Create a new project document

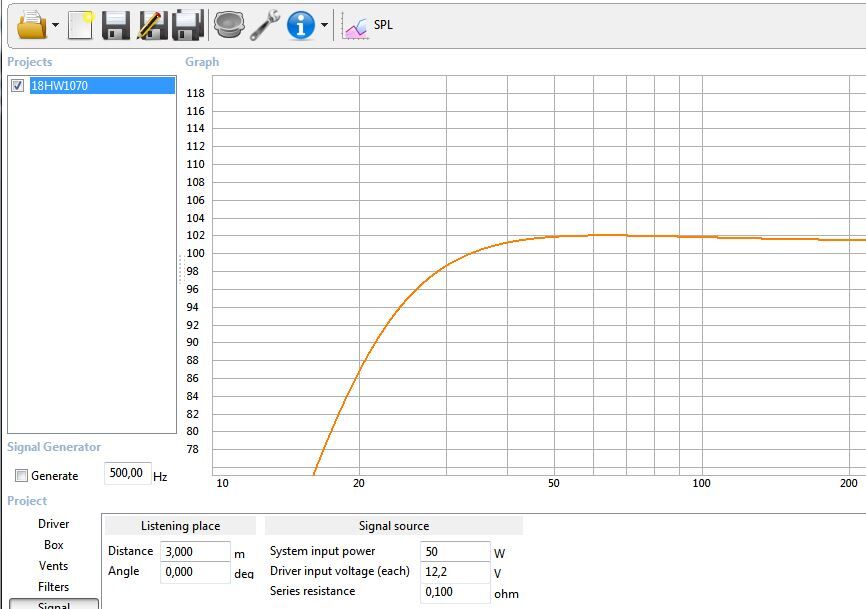click(81, 25)
